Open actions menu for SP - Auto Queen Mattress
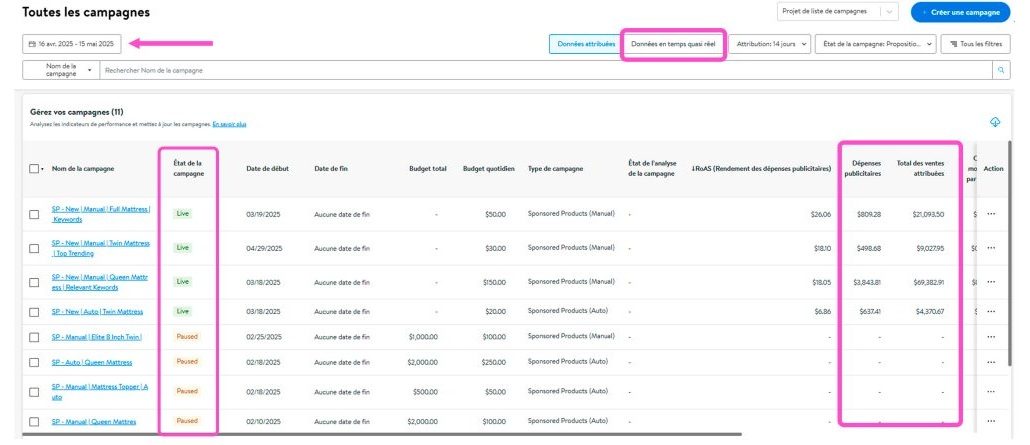1030x445 pixels. pyautogui.click(x=991, y=362)
